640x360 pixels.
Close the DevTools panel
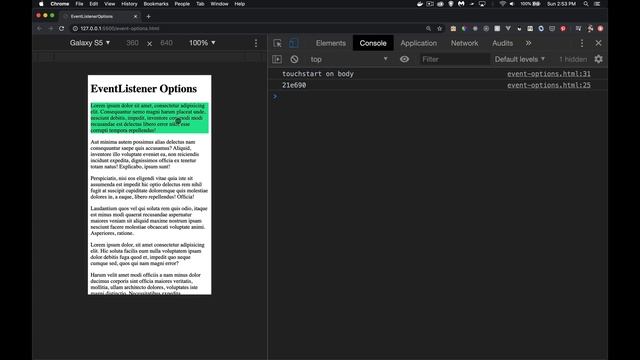pos(598,43)
